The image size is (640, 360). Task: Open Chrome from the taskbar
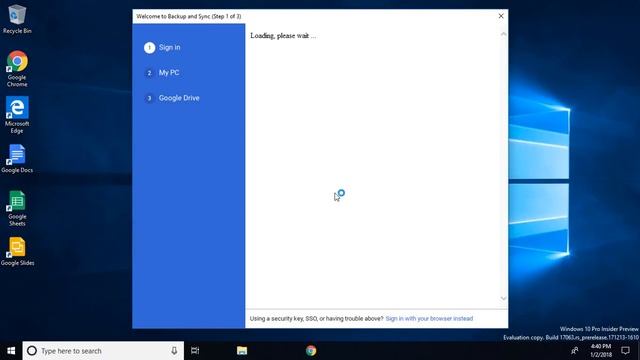pos(311,351)
